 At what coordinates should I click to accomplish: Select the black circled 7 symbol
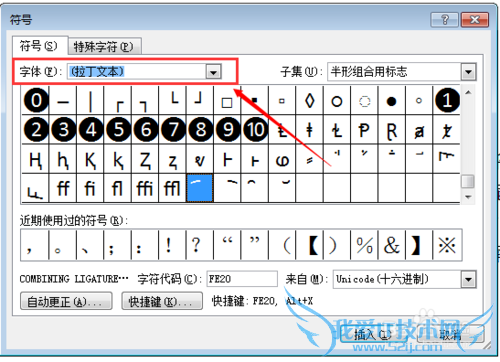(x=173, y=130)
